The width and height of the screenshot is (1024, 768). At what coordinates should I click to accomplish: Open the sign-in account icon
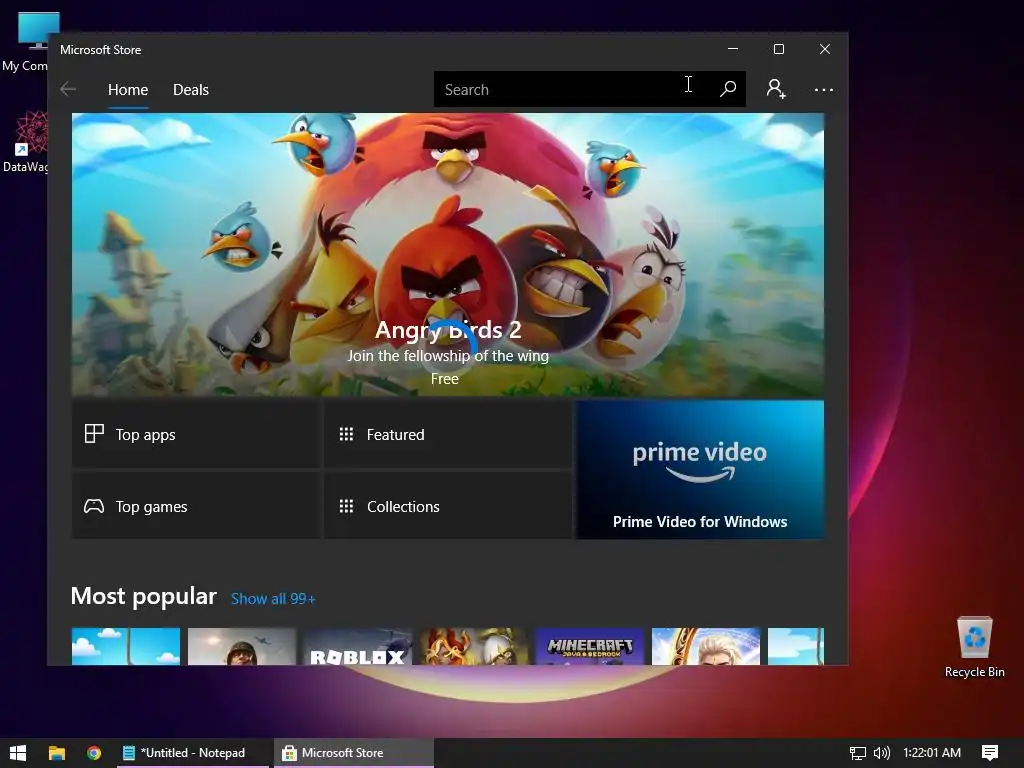click(776, 89)
